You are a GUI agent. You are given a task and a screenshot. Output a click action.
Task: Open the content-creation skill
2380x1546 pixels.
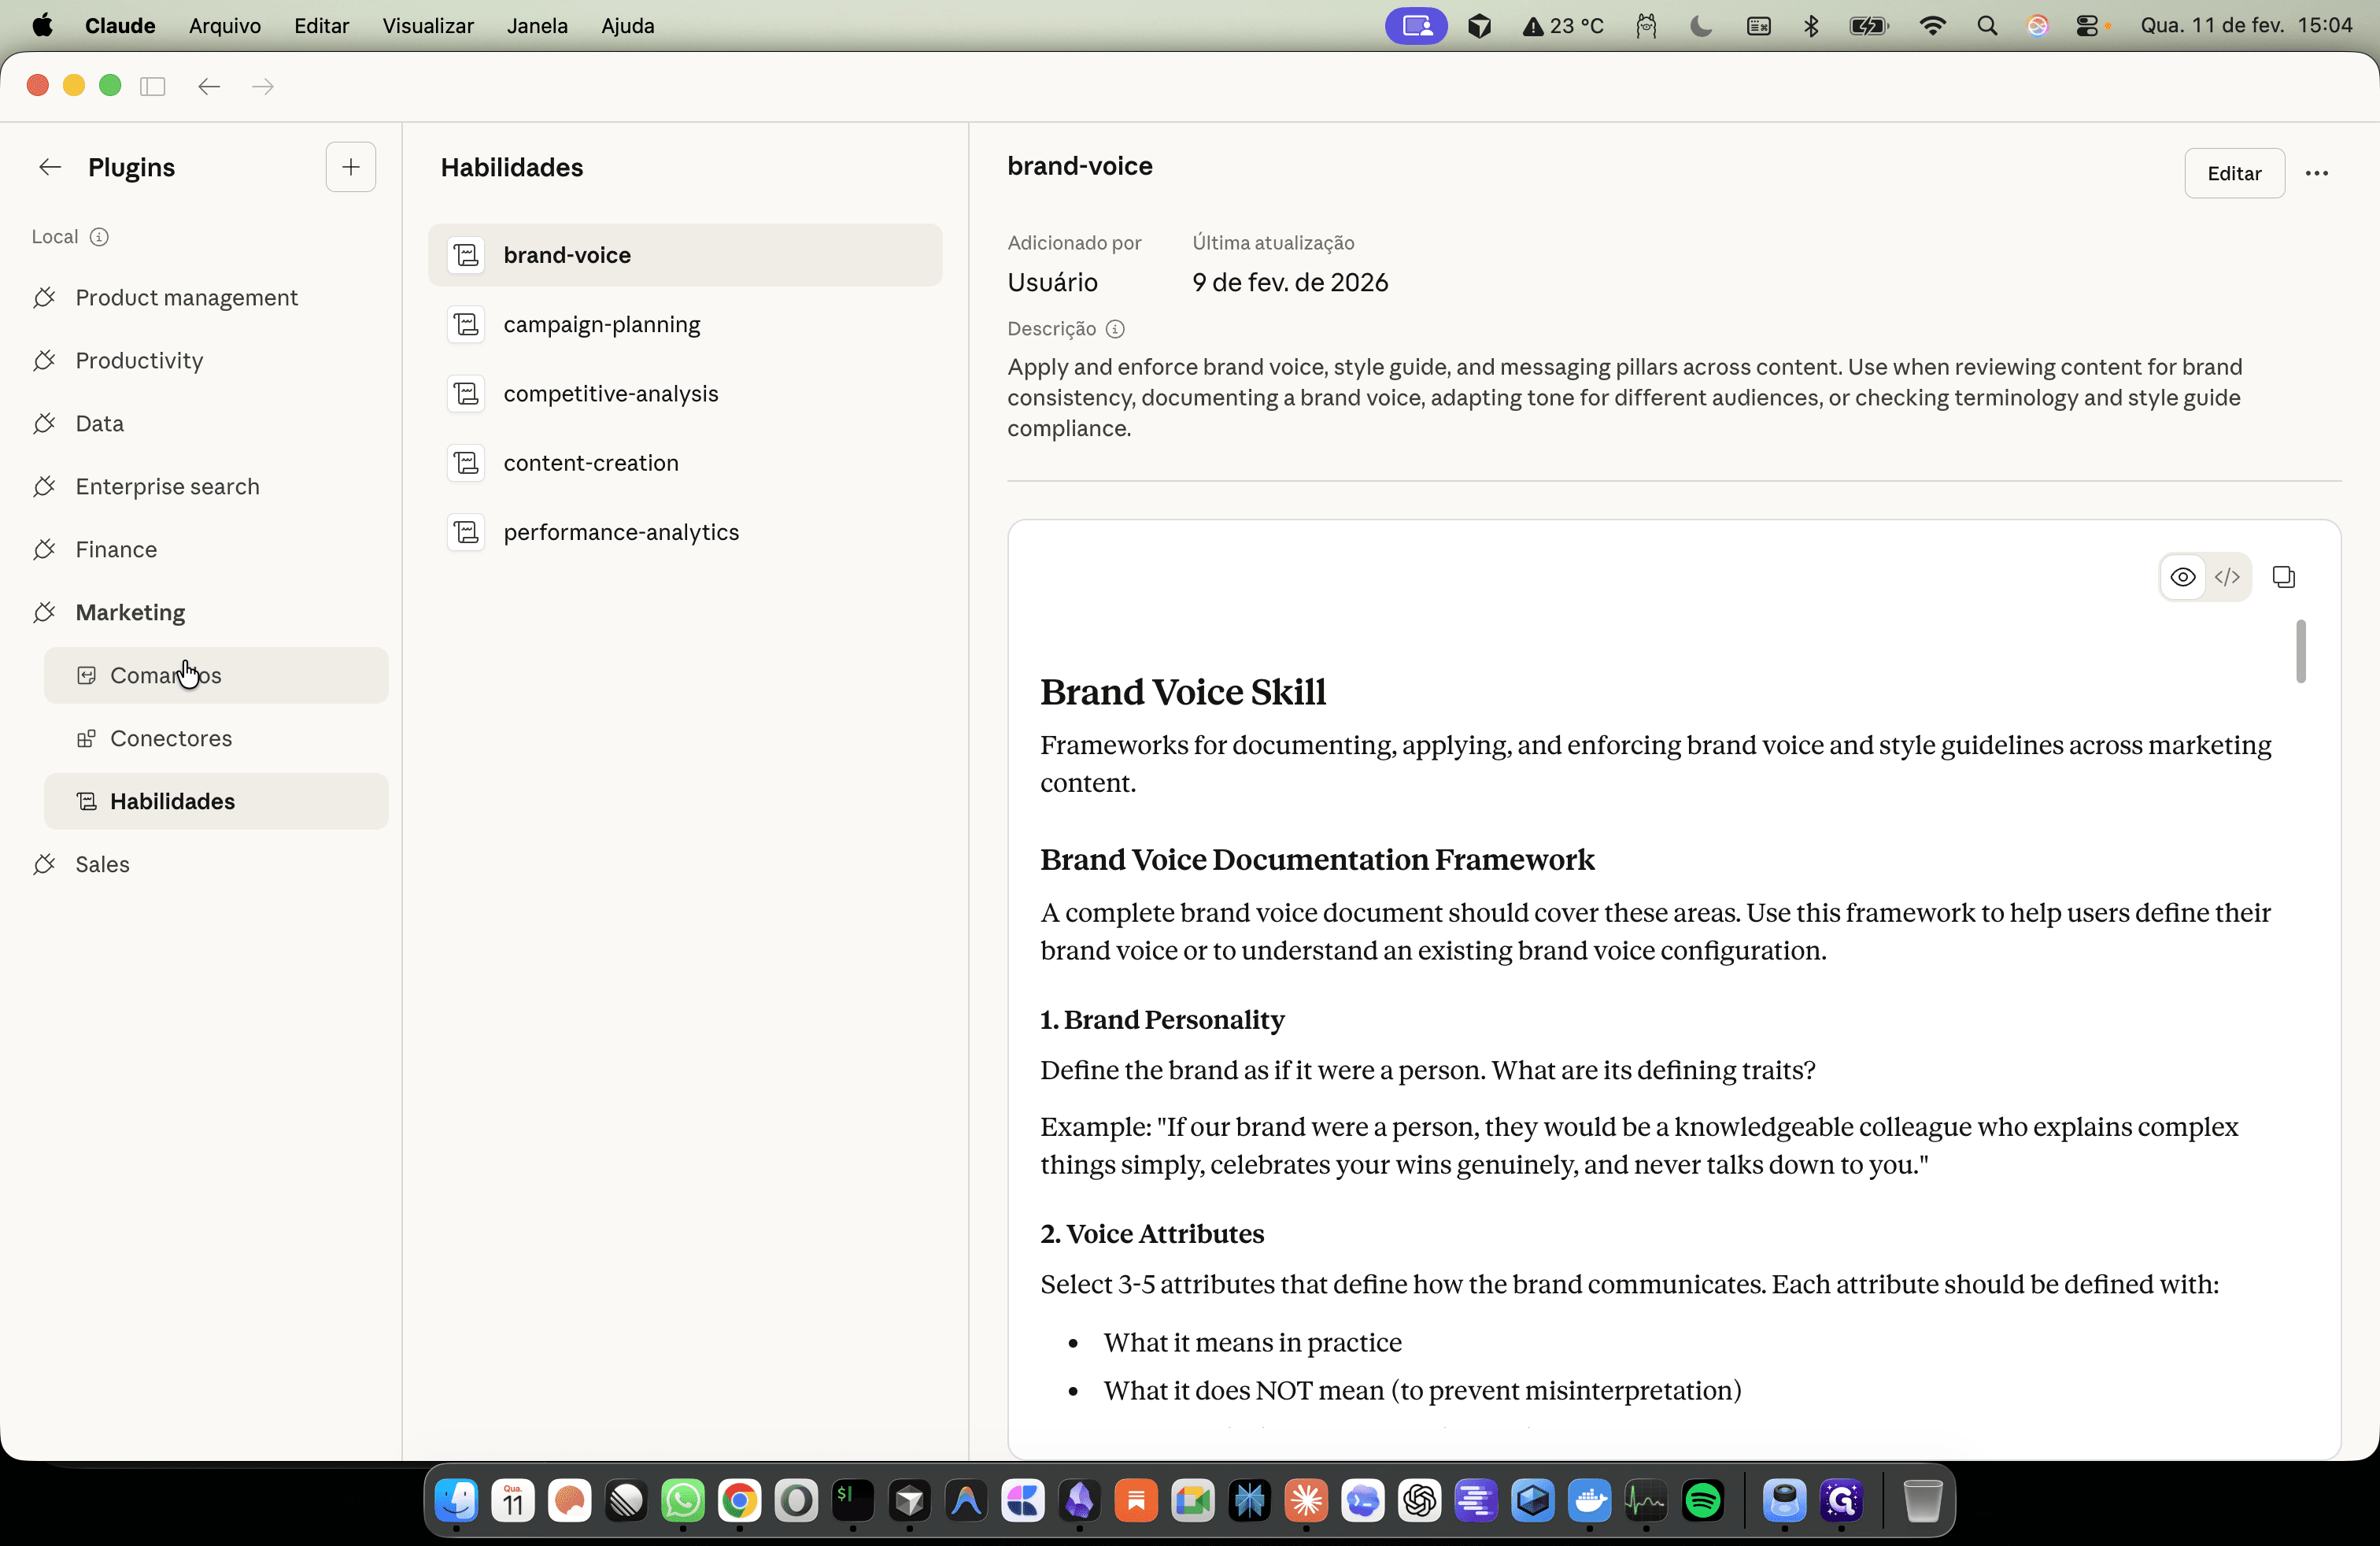point(685,462)
